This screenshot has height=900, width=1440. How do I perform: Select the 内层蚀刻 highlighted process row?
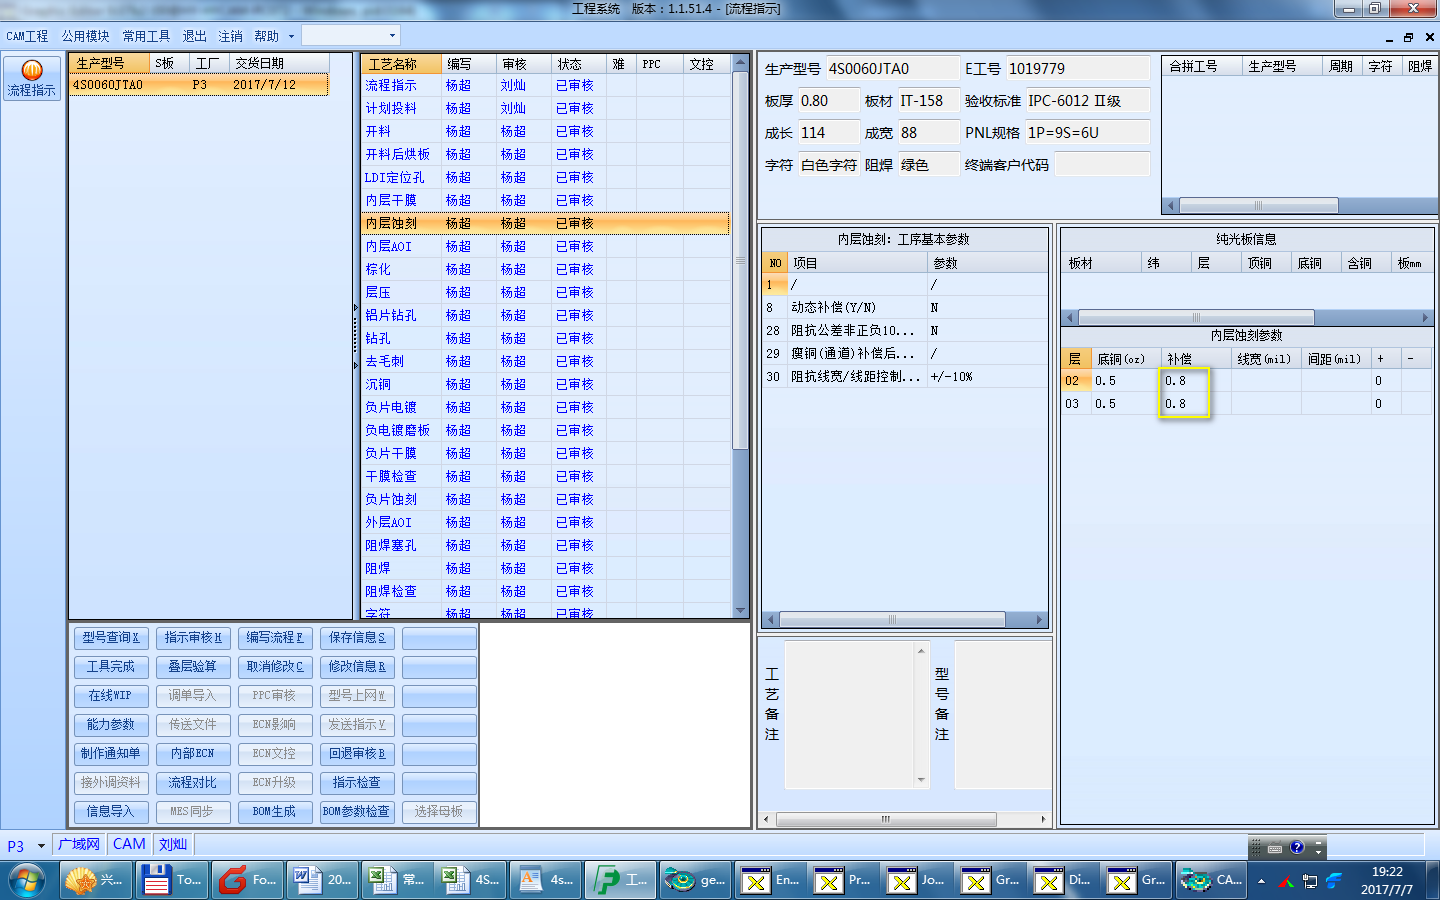pyautogui.click(x=545, y=224)
